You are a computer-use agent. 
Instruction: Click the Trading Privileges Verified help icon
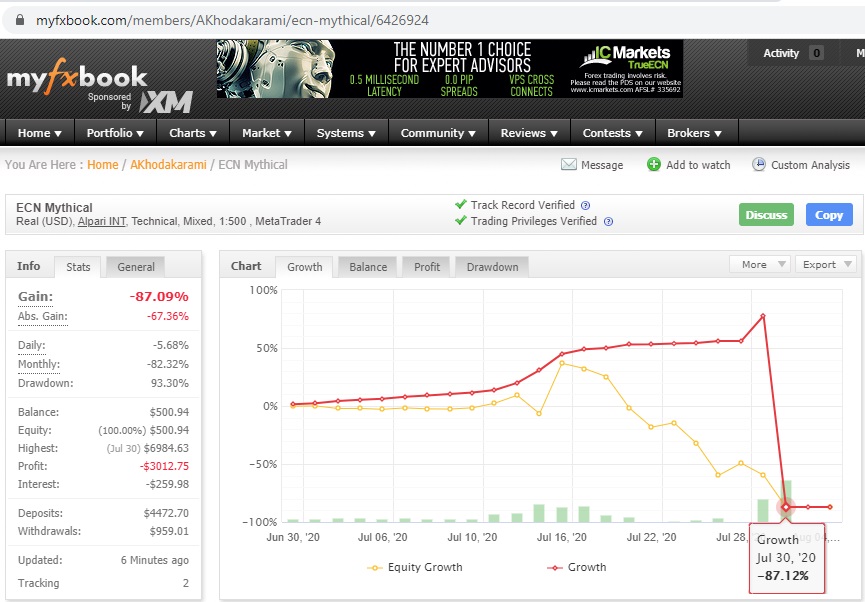tap(608, 221)
